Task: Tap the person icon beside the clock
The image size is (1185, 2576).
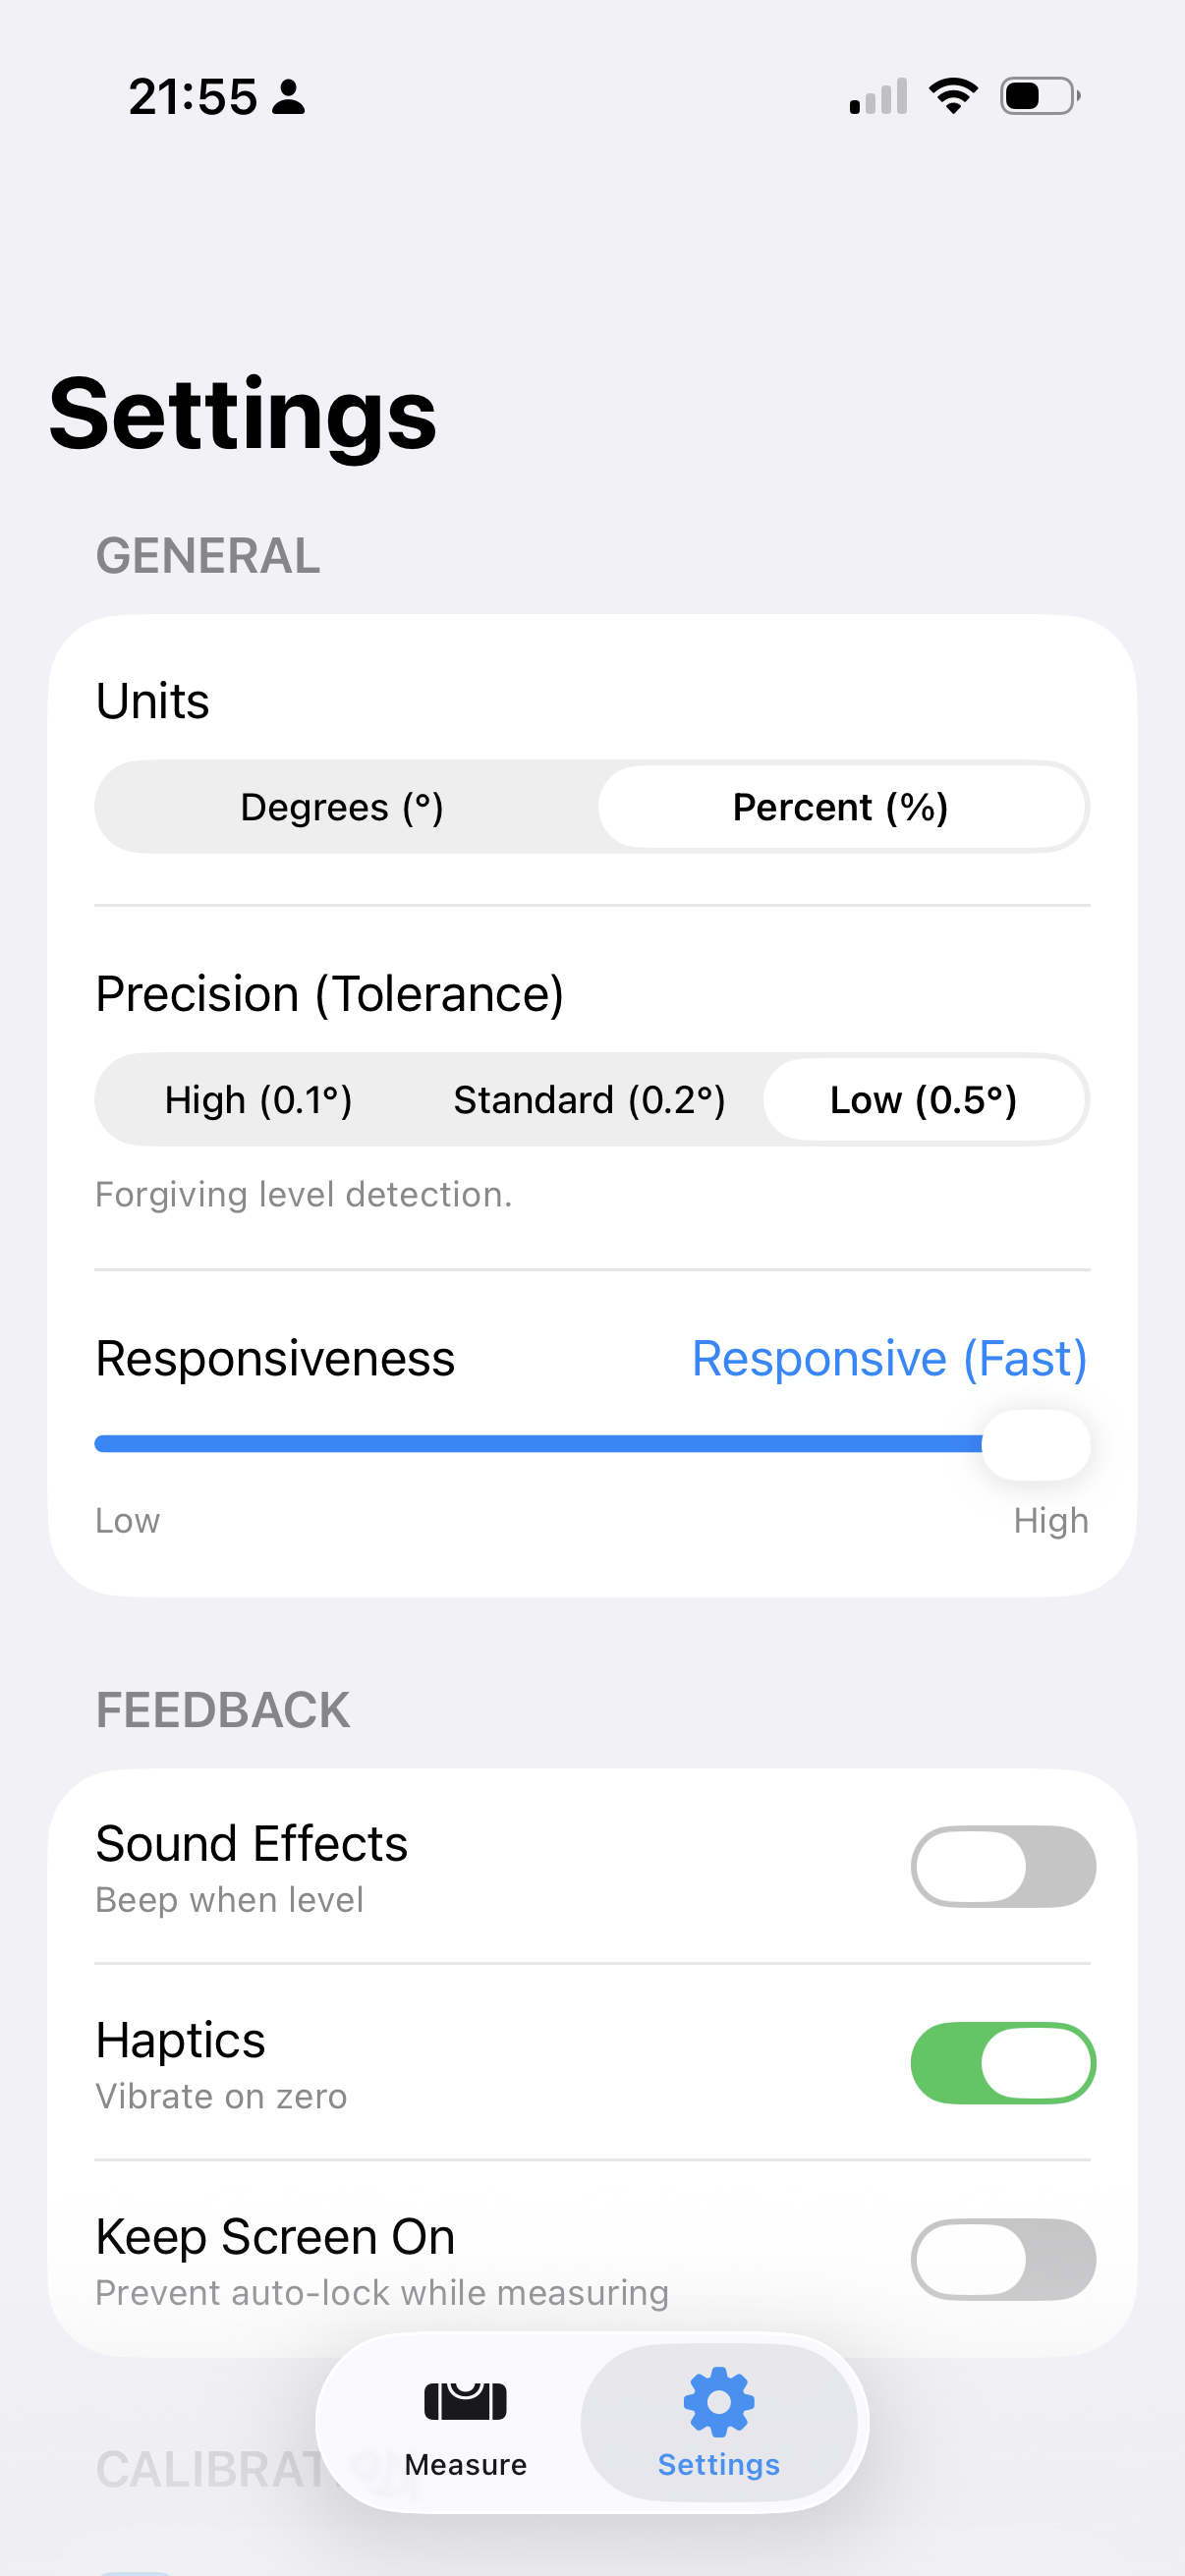Action: [289, 97]
